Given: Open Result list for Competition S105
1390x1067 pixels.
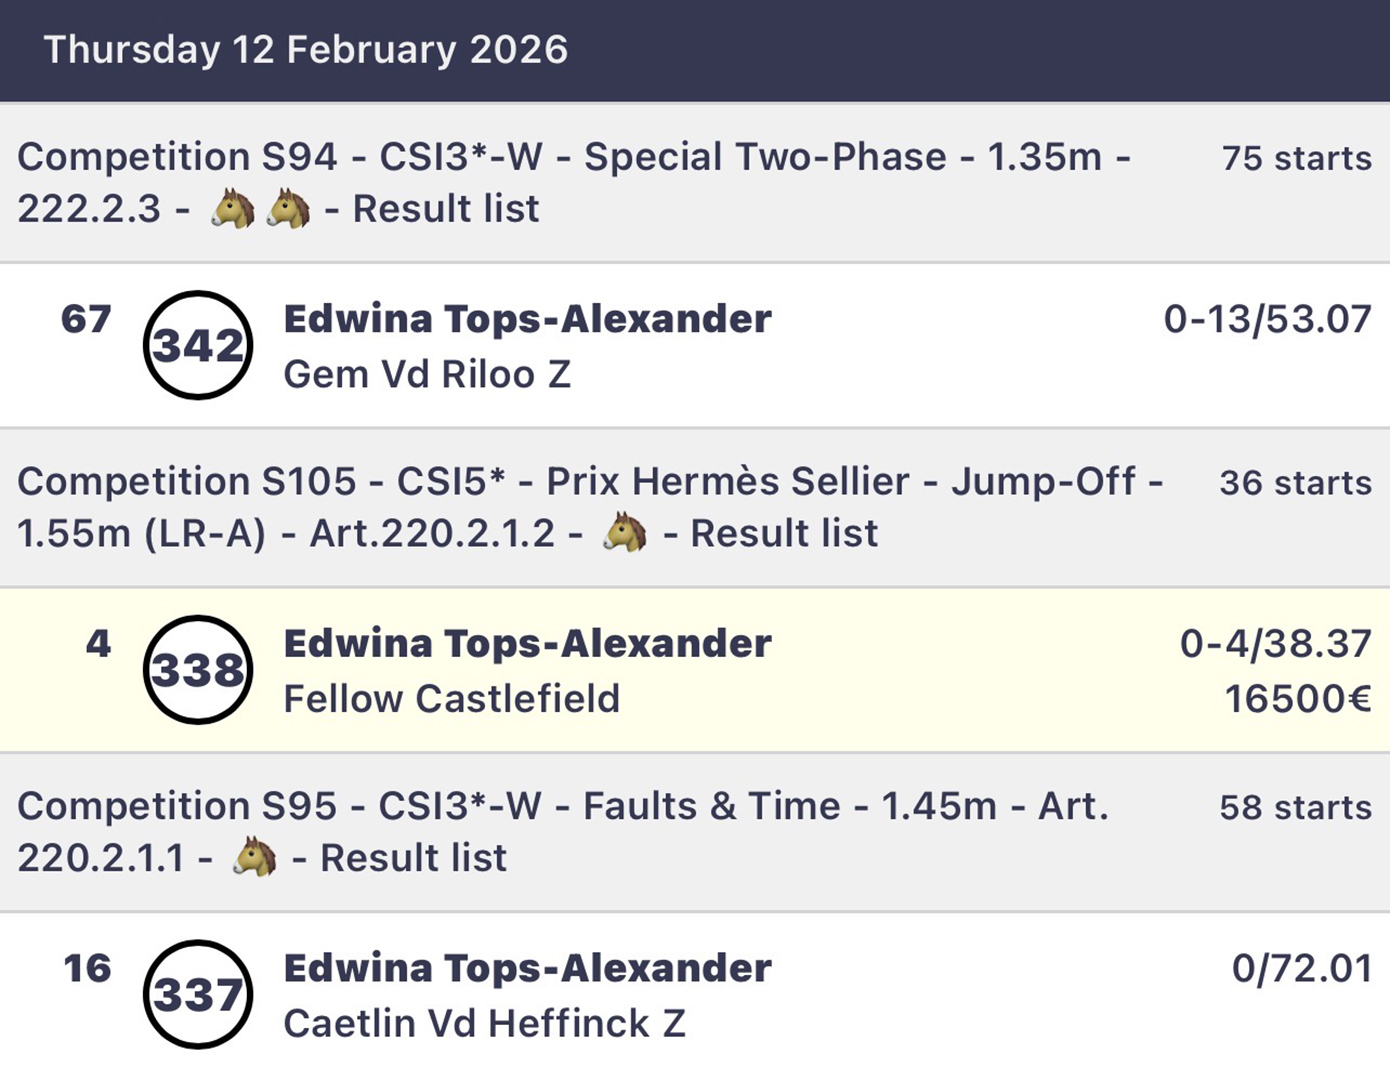Looking at the screenshot, I should [x=784, y=534].
